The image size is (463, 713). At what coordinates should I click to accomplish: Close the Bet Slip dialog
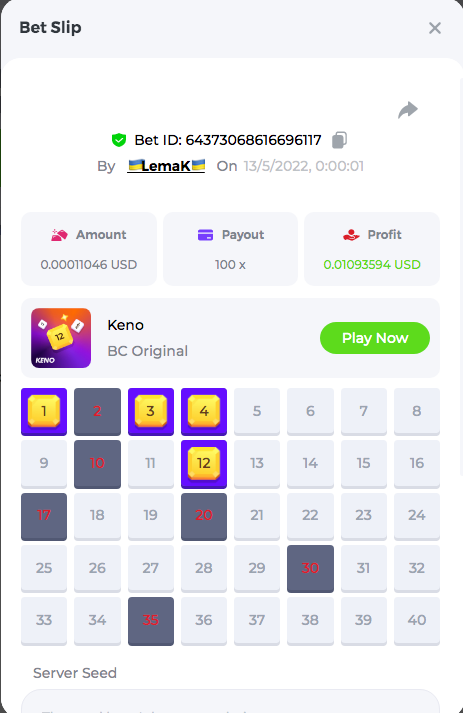[x=435, y=28]
